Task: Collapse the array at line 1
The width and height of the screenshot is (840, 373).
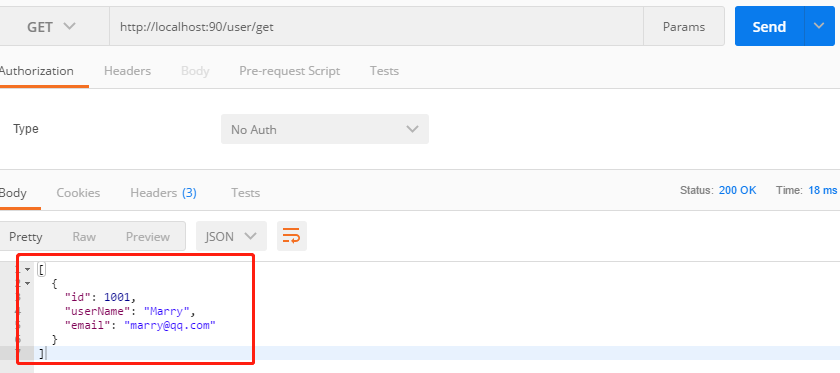Action: [x=28, y=269]
